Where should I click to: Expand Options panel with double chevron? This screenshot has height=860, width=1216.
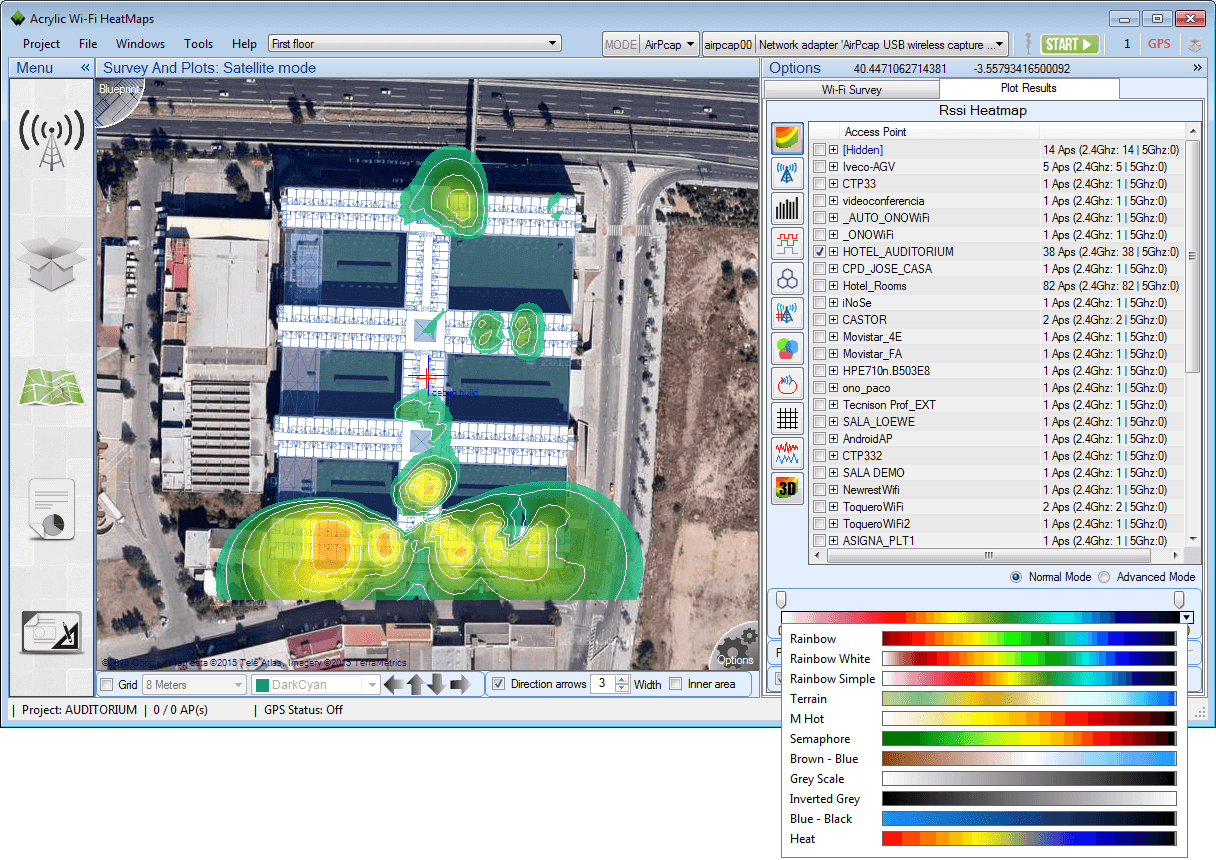point(1197,68)
